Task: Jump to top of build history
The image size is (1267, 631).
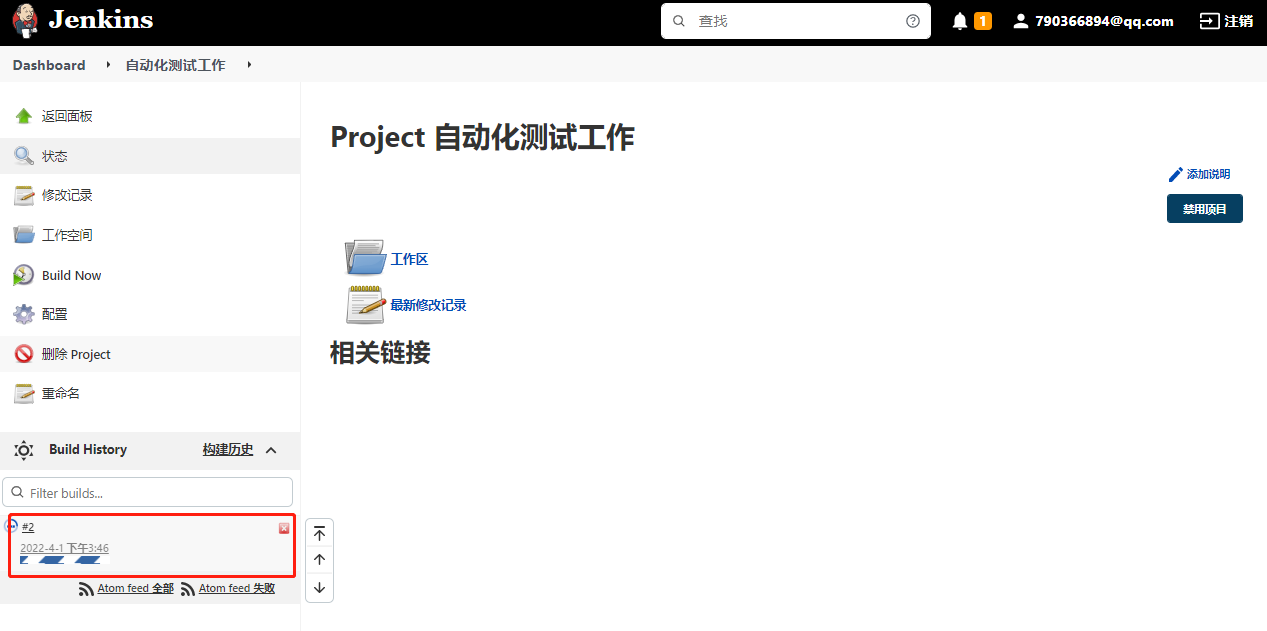Action: 319,534
